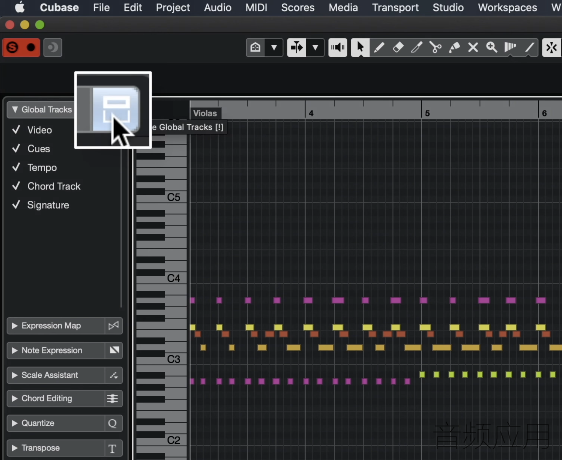The height and width of the screenshot is (460, 562).
Task: Click the Retrospective Record icon
Action: (x=53, y=47)
